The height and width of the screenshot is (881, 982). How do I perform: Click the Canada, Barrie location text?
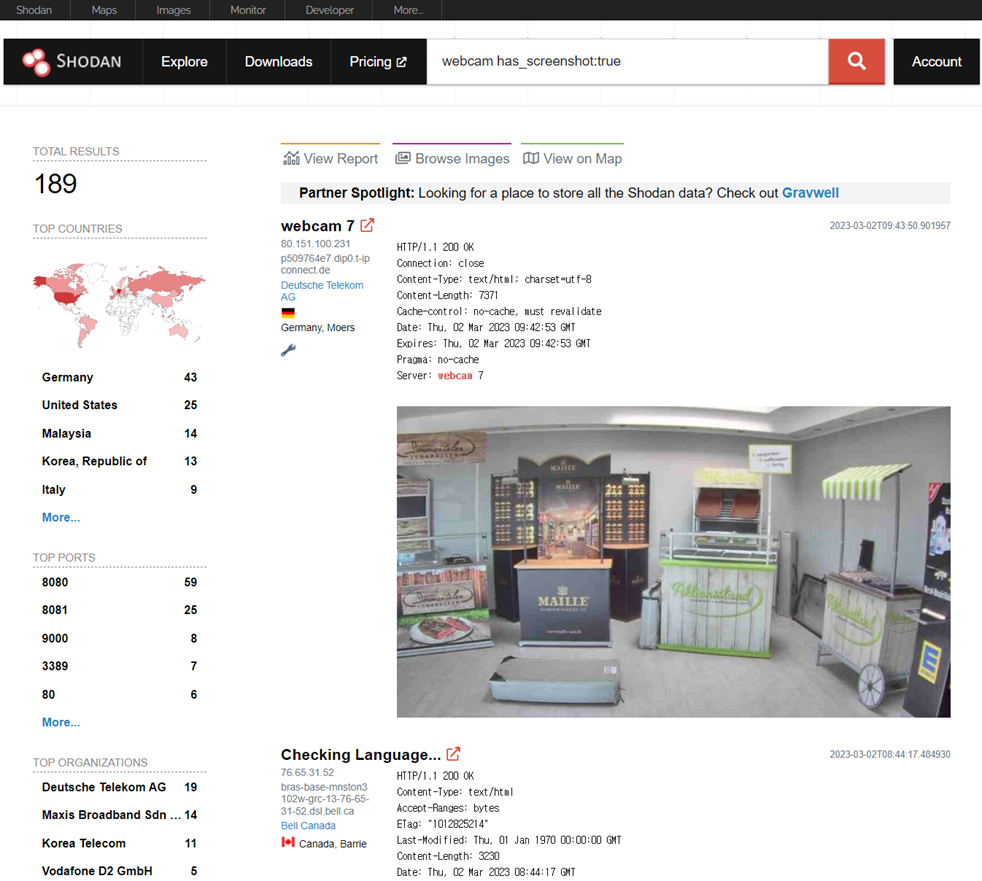click(333, 844)
